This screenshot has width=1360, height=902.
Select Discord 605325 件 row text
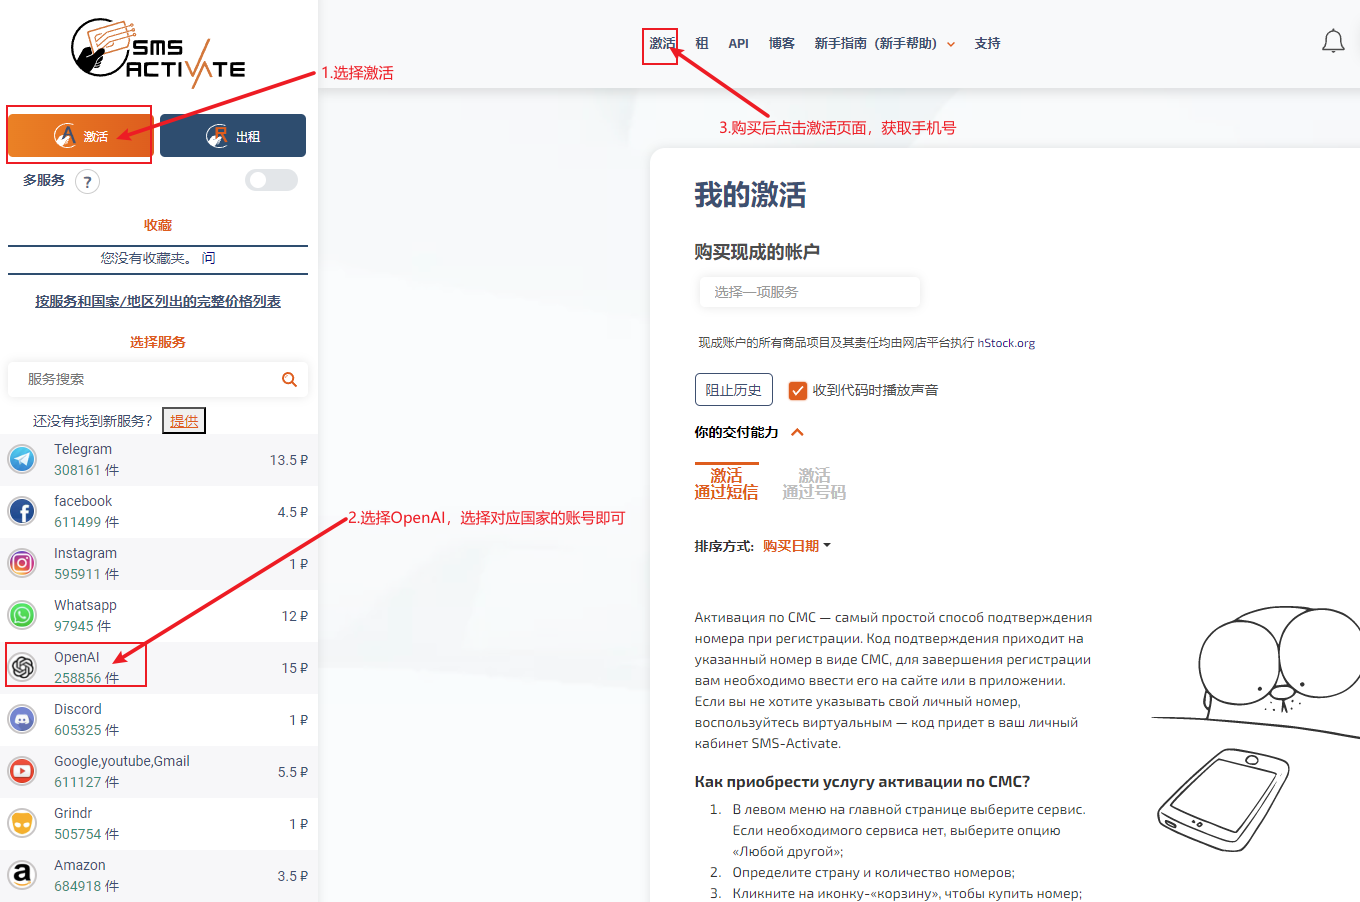86,720
